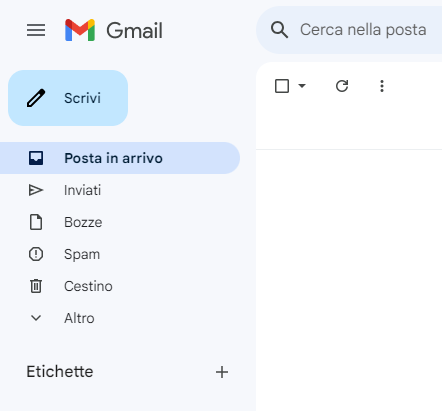Open the Posta in arrivo folder
The image size is (442, 411).
point(120,158)
